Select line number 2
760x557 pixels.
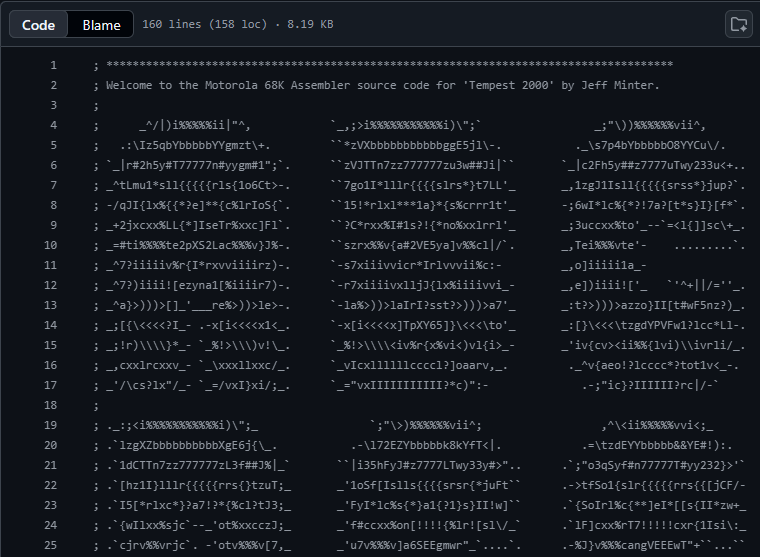(x=53, y=85)
